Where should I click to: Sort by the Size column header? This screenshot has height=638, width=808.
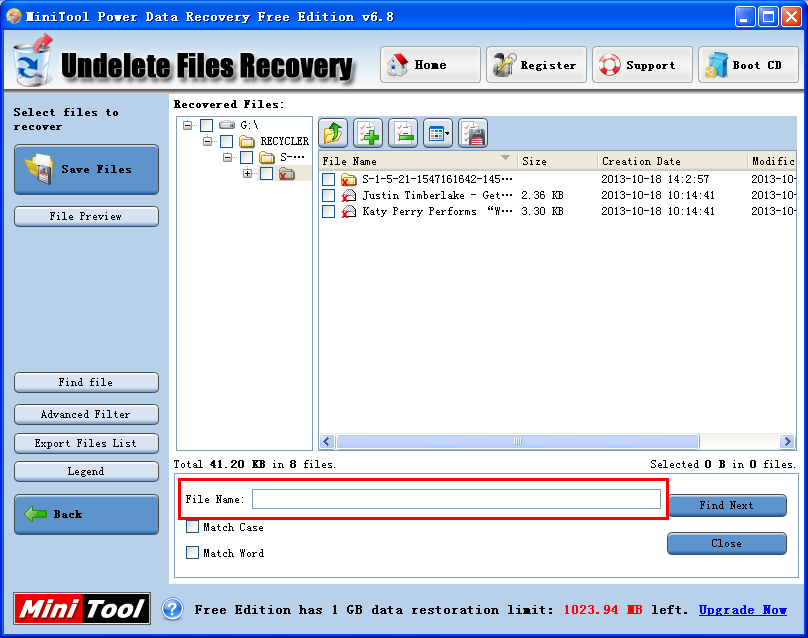(558, 161)
